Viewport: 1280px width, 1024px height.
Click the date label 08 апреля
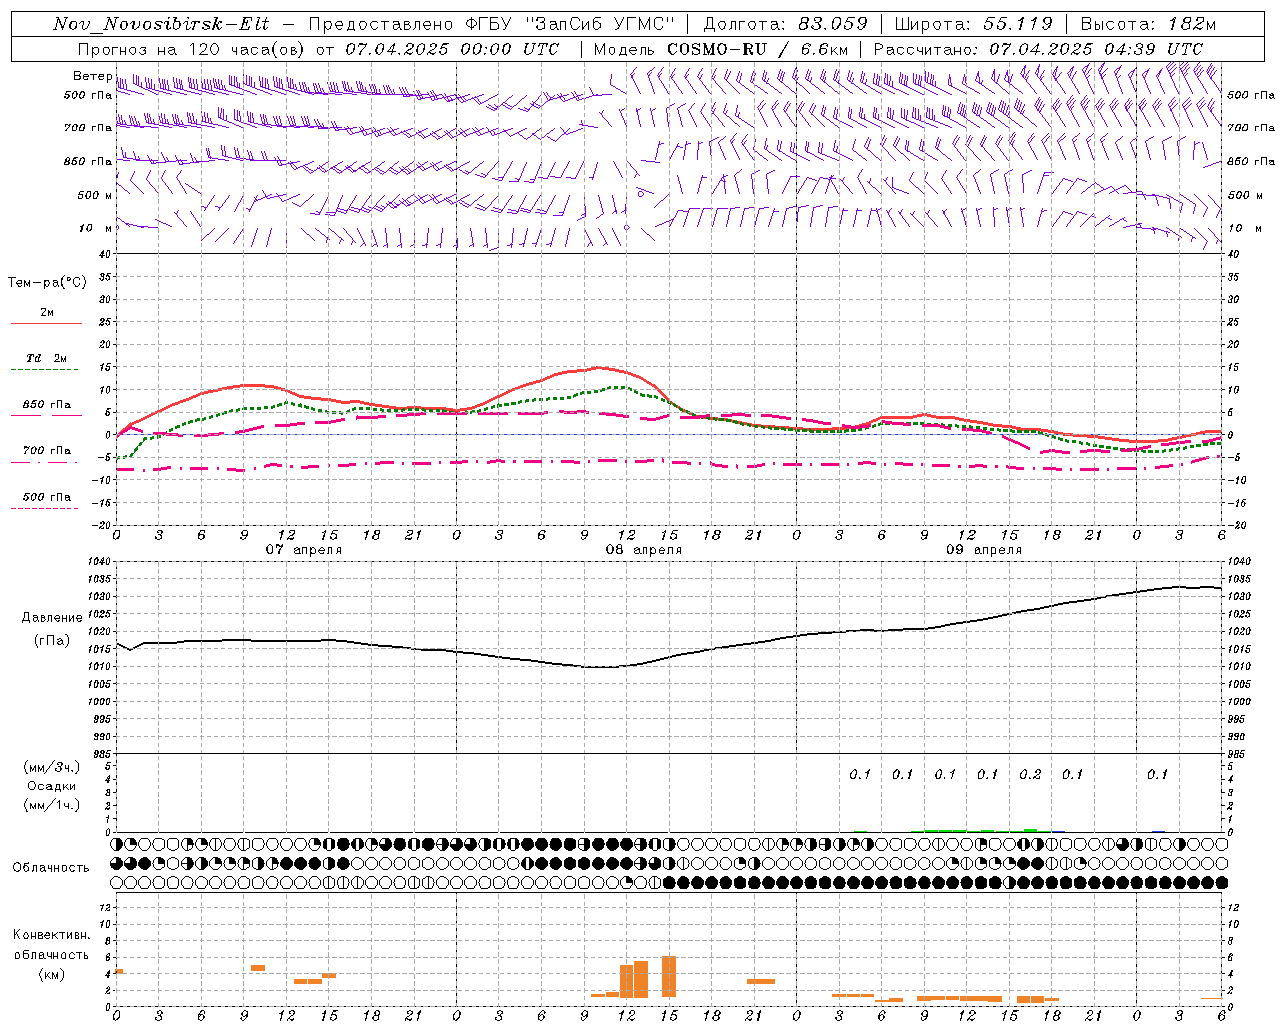[x=644, y=550]
